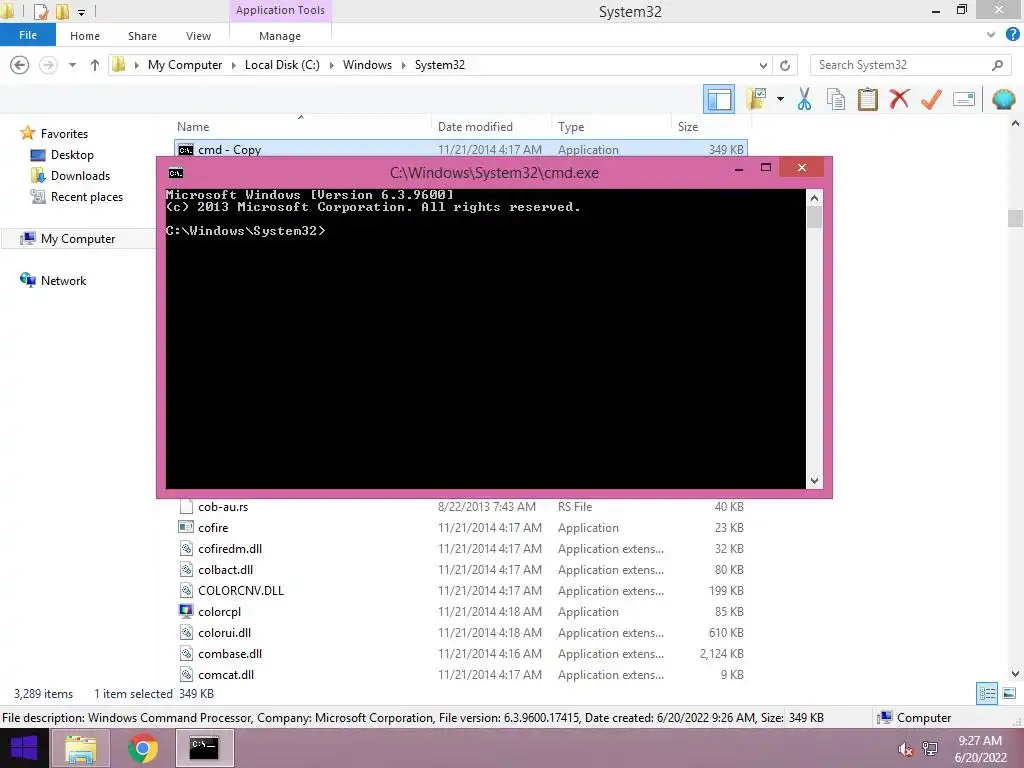Screen dimensions: 1024x768
Task: Click the Copy pages icon
Action: tap(836, 99)
